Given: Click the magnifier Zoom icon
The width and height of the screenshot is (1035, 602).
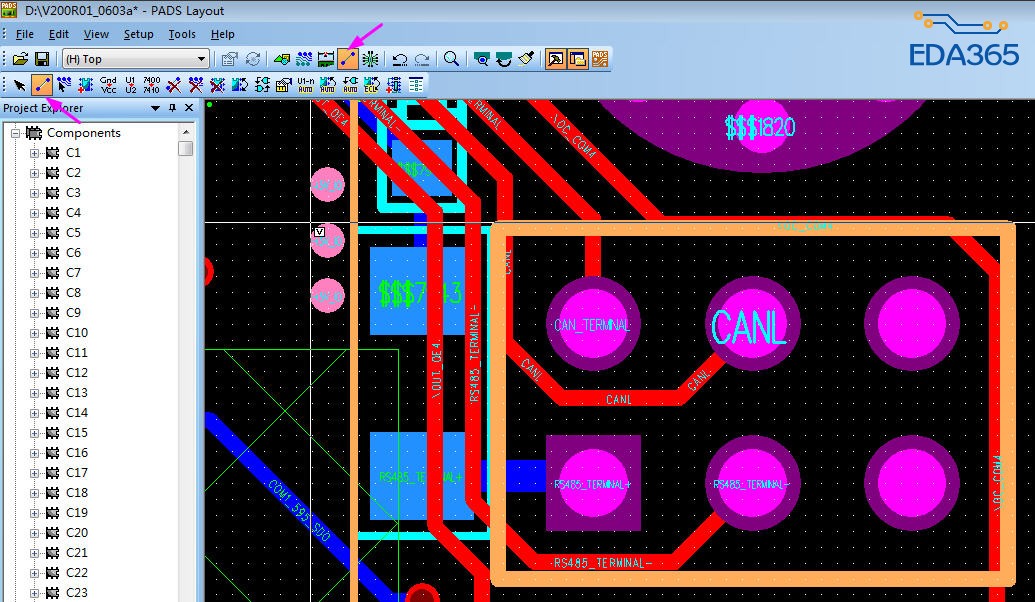Looking at the screenshot, I should coord(451,59).
